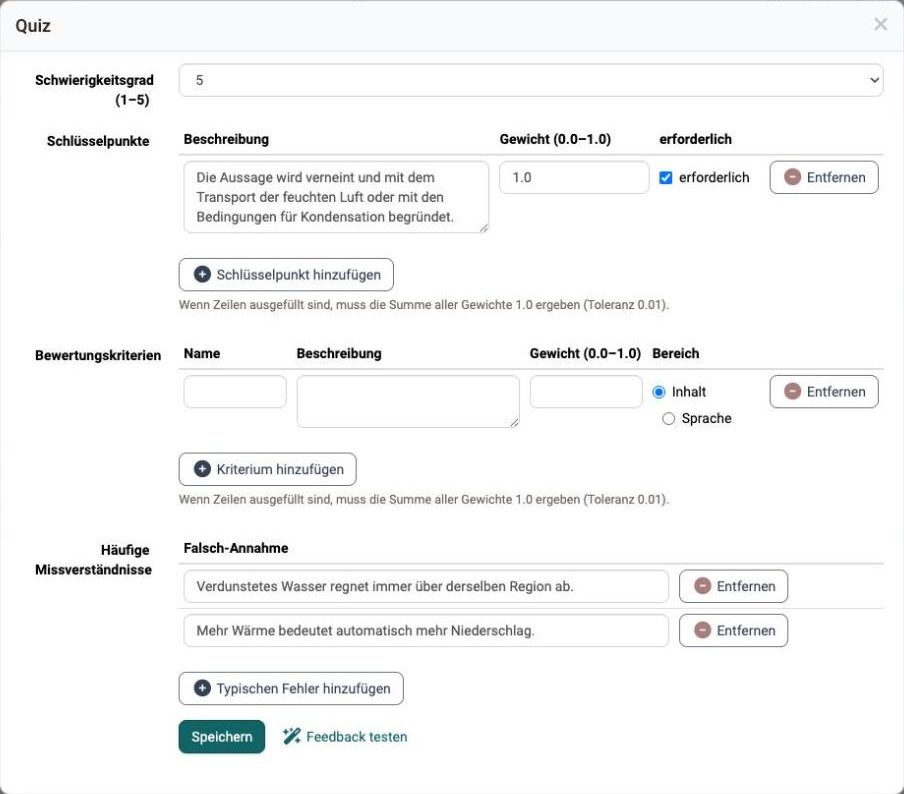Open the Schwierigkeitsgrad dropdown
Screen dimensions: 904x794
click(530, 80)
